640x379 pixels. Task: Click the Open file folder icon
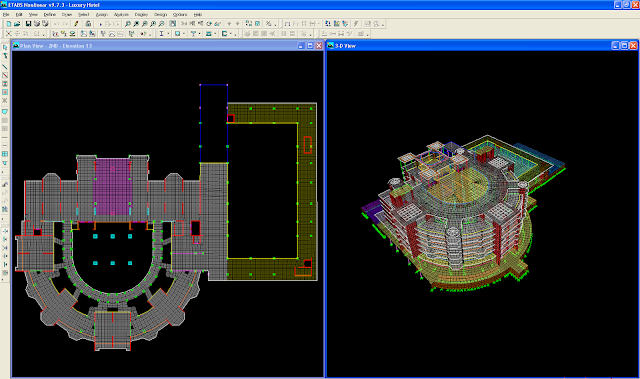click(x=17, y=24)
